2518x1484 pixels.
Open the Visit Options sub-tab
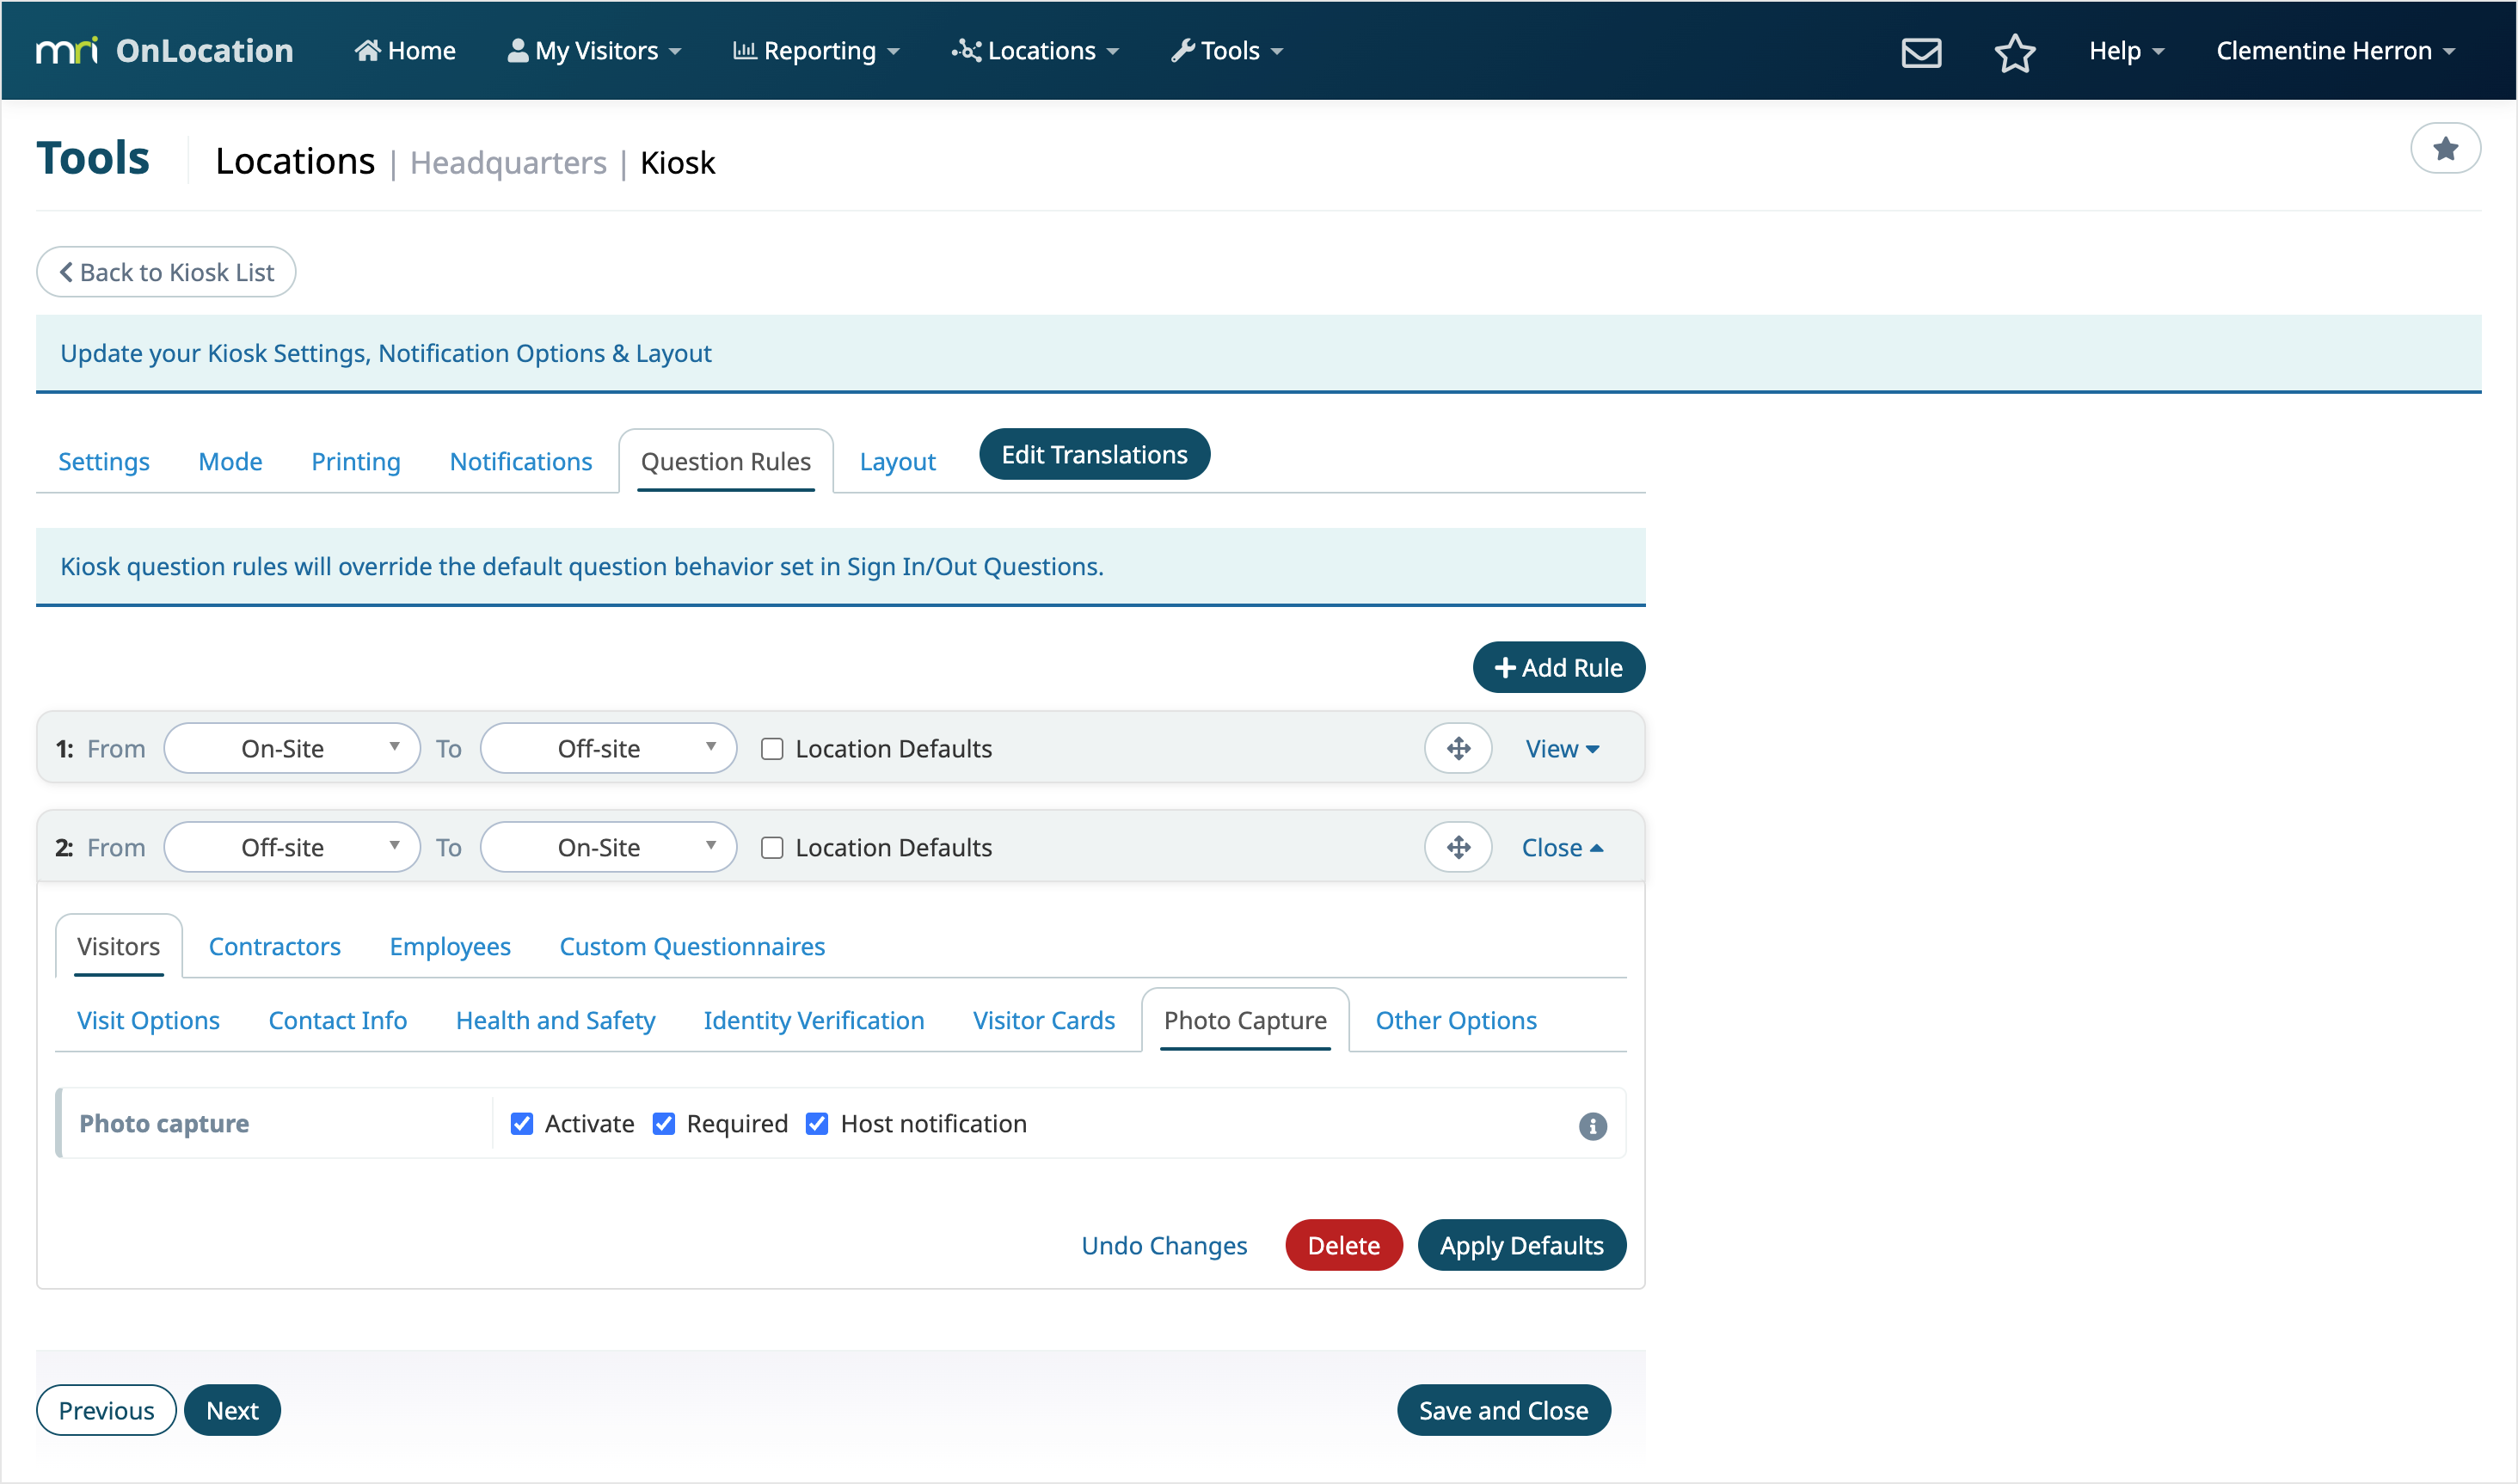coord(148,1020)
